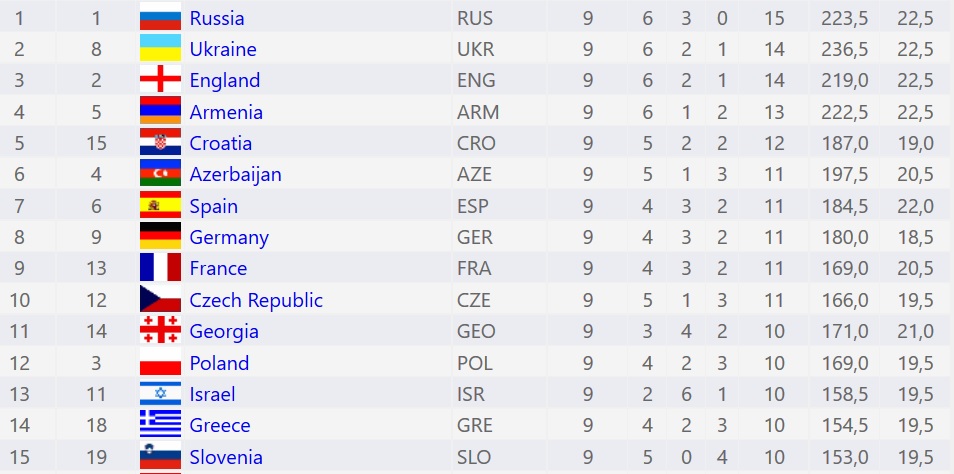Click the England flag icon
This screenshot has height=474, width=954.
[160, 79]
